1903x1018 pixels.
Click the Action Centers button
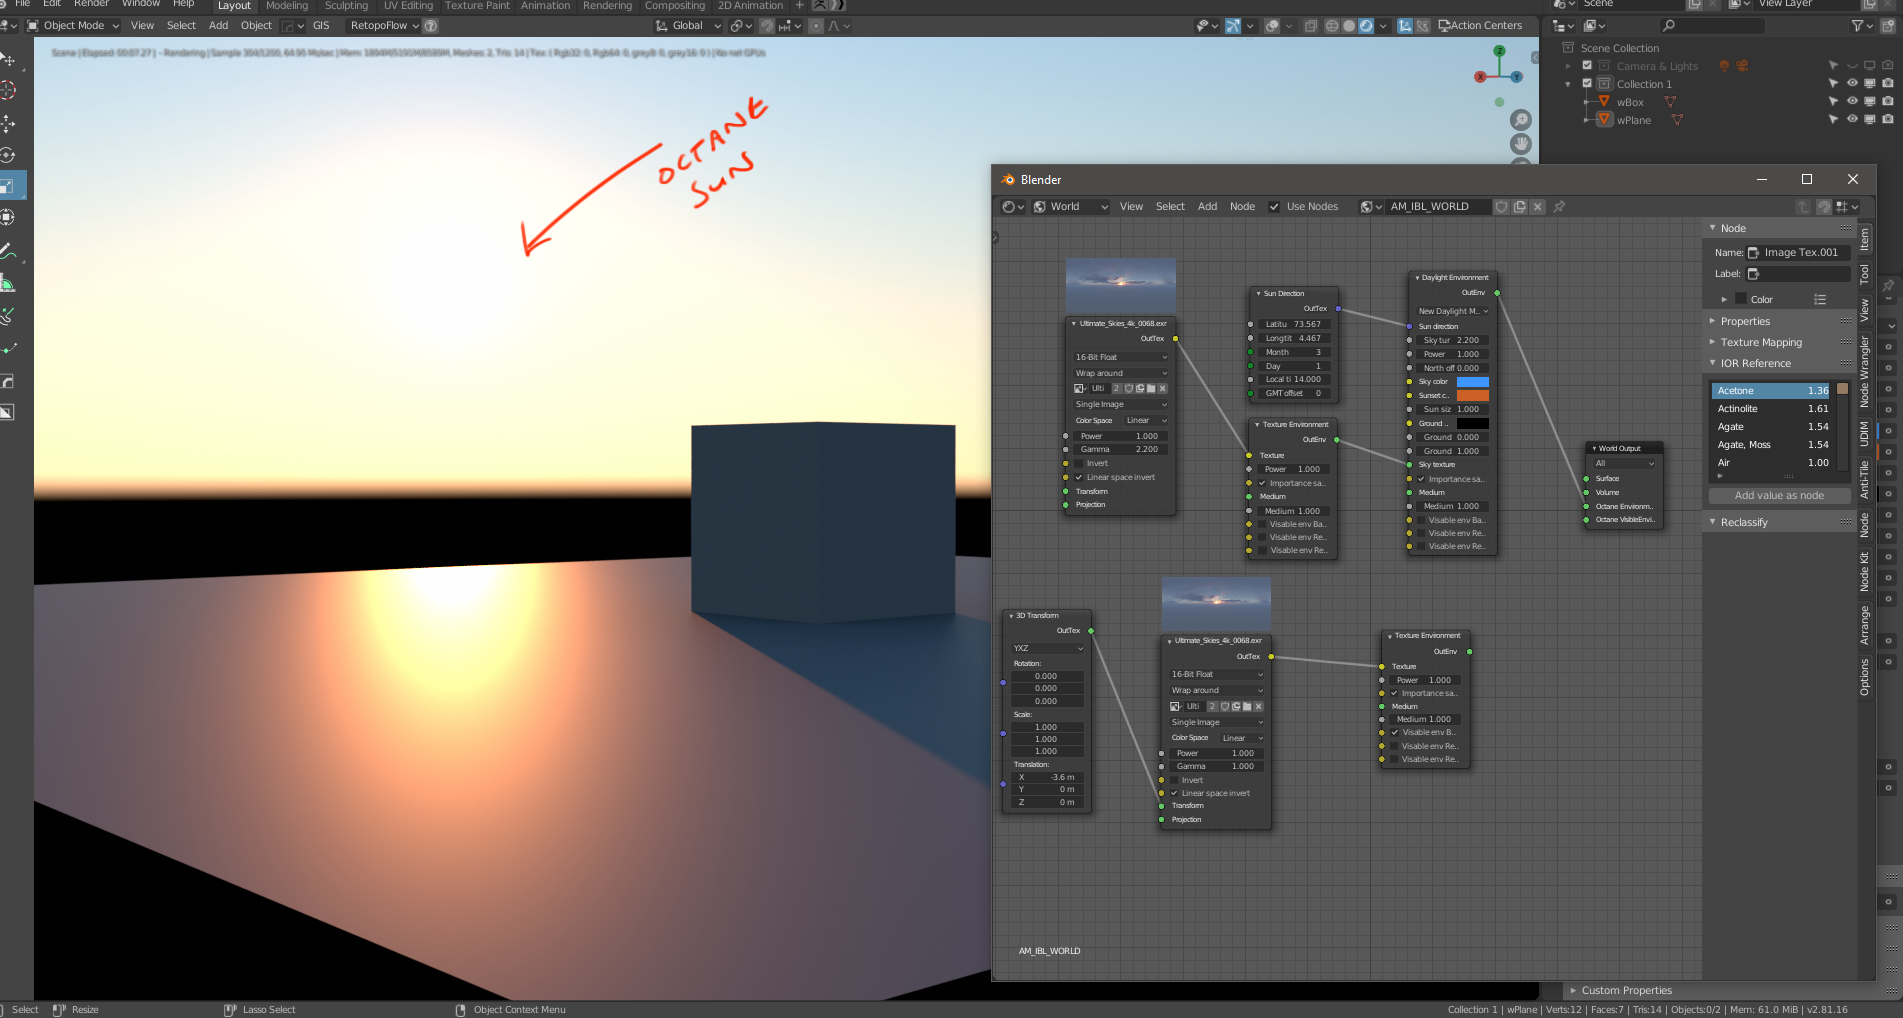[1480, 26]
